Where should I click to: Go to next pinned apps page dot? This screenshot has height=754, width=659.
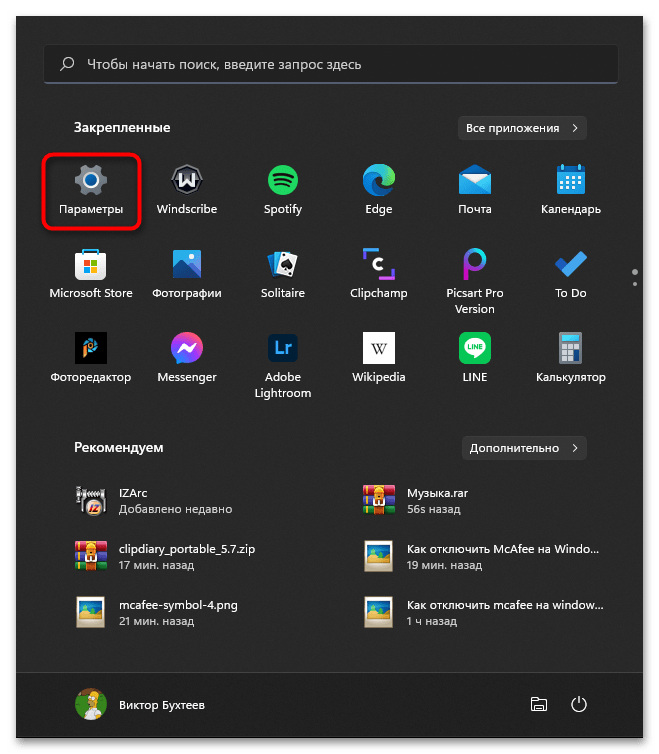pos(635,284)
